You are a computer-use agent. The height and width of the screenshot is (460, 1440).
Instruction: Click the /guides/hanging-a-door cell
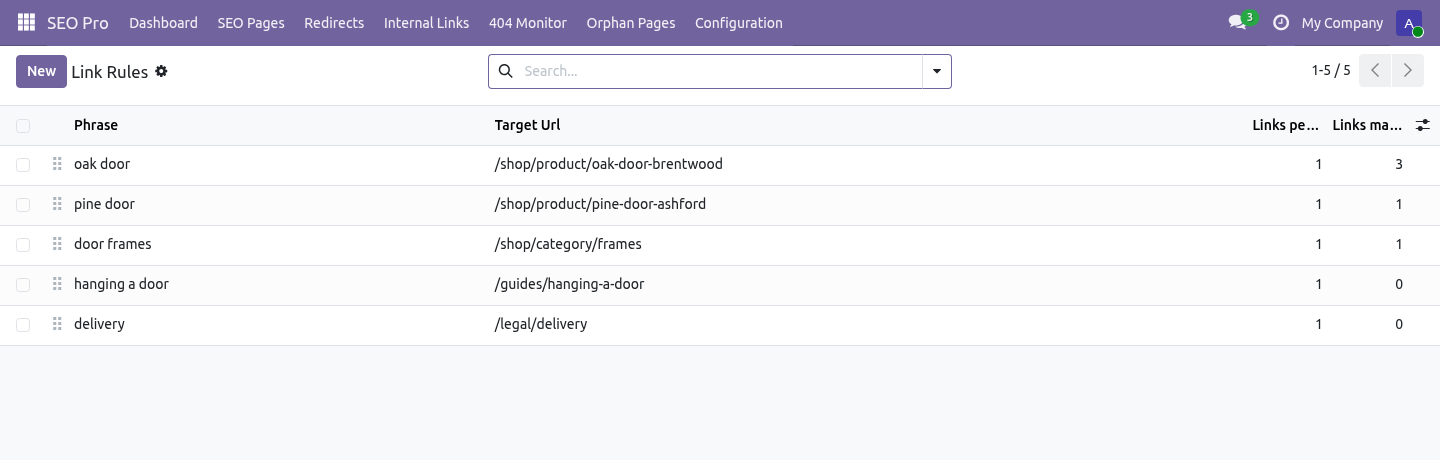point(569,284)
